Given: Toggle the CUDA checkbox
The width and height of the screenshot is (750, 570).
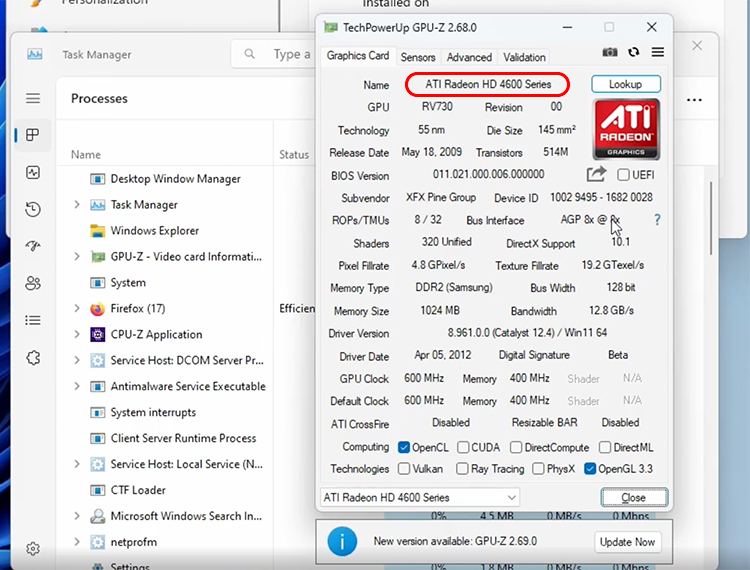Looking at the screenshot, I should tap(463, 447).
